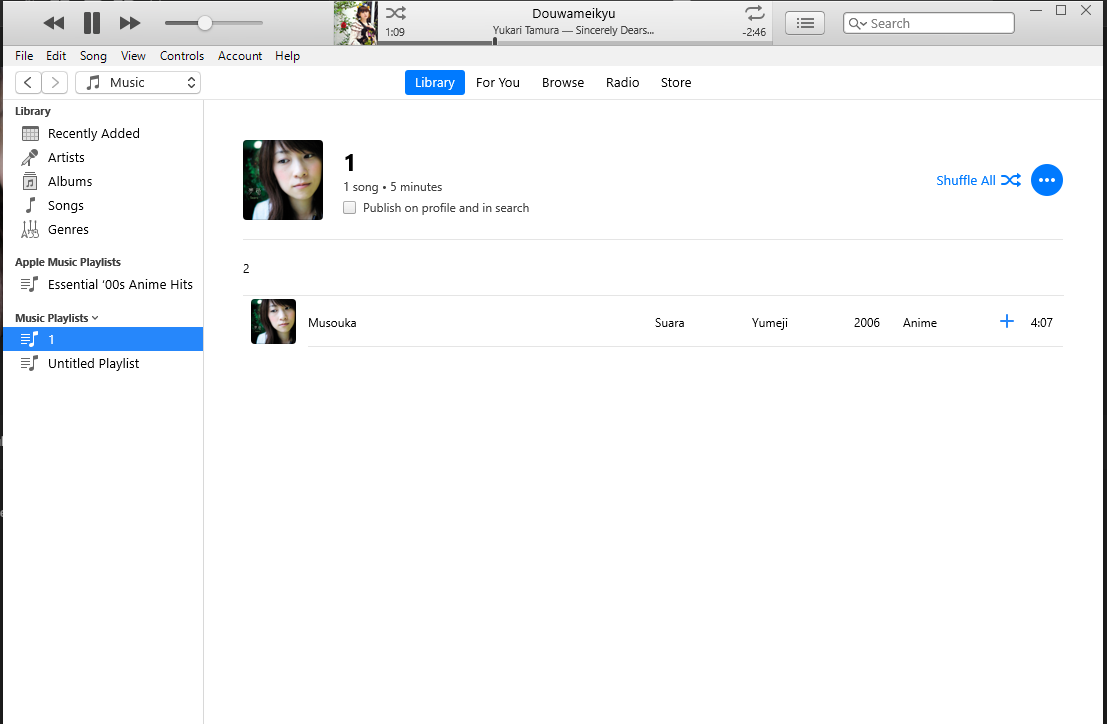Click Shuffle All link

[978, 180]
